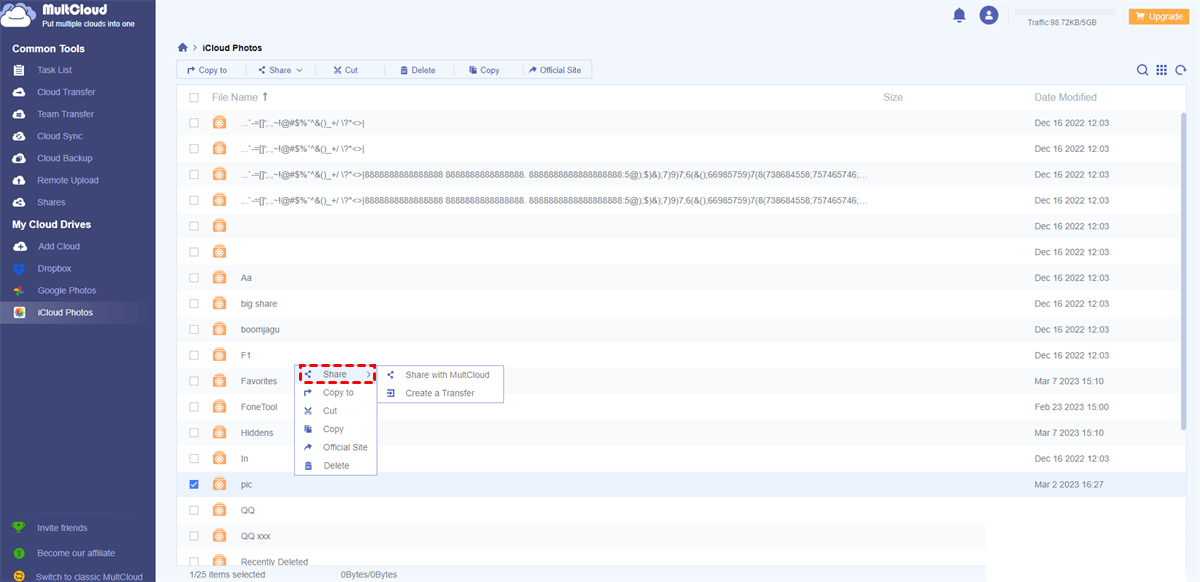1200x582 pixels.
Task: Go to home breadcrumb icon
Action: click(182, 48)
